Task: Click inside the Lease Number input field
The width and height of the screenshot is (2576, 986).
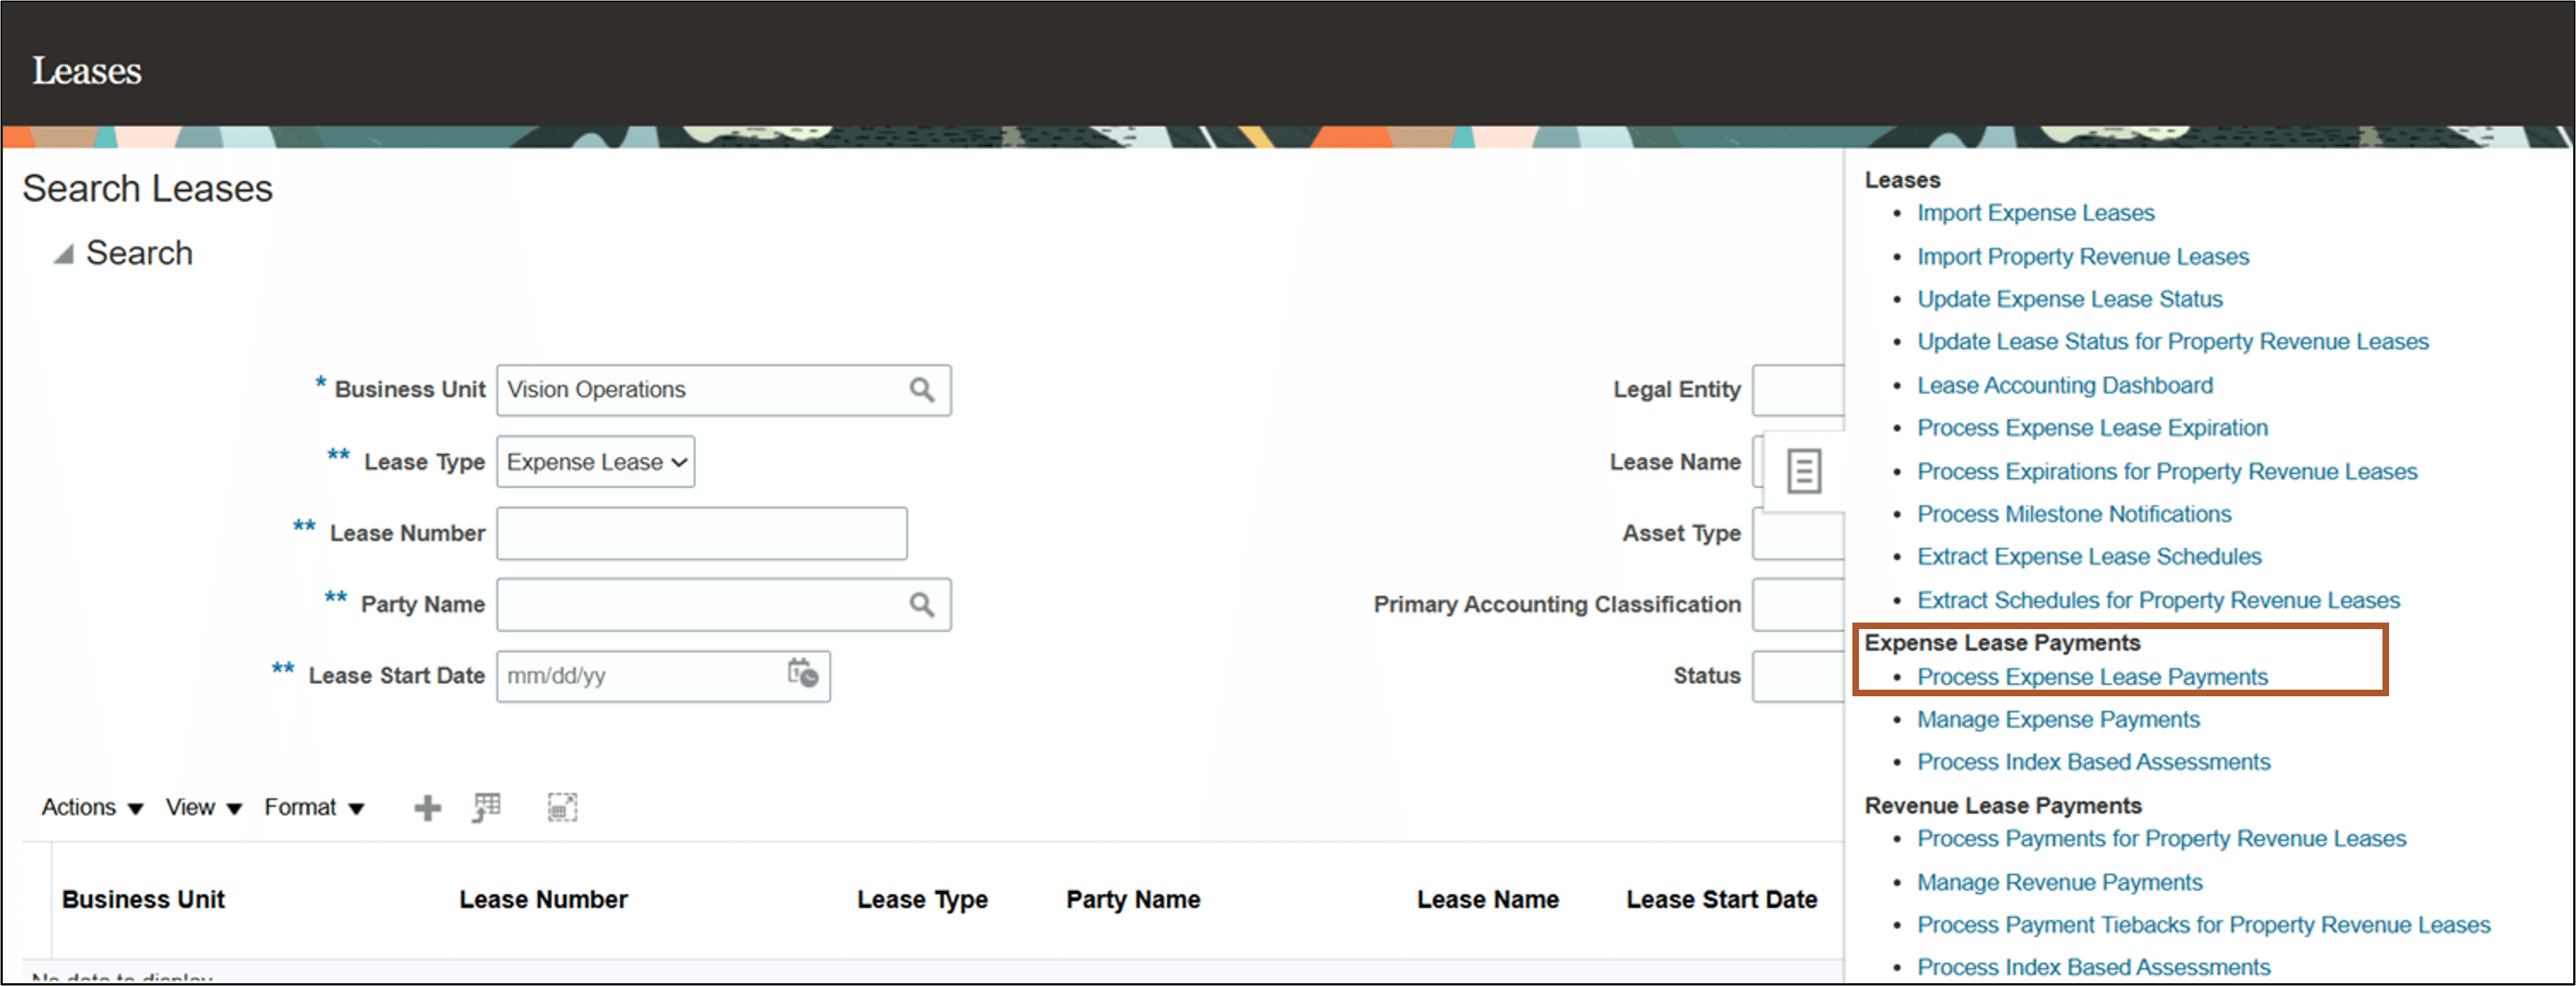Action: (x=701, y=533)
